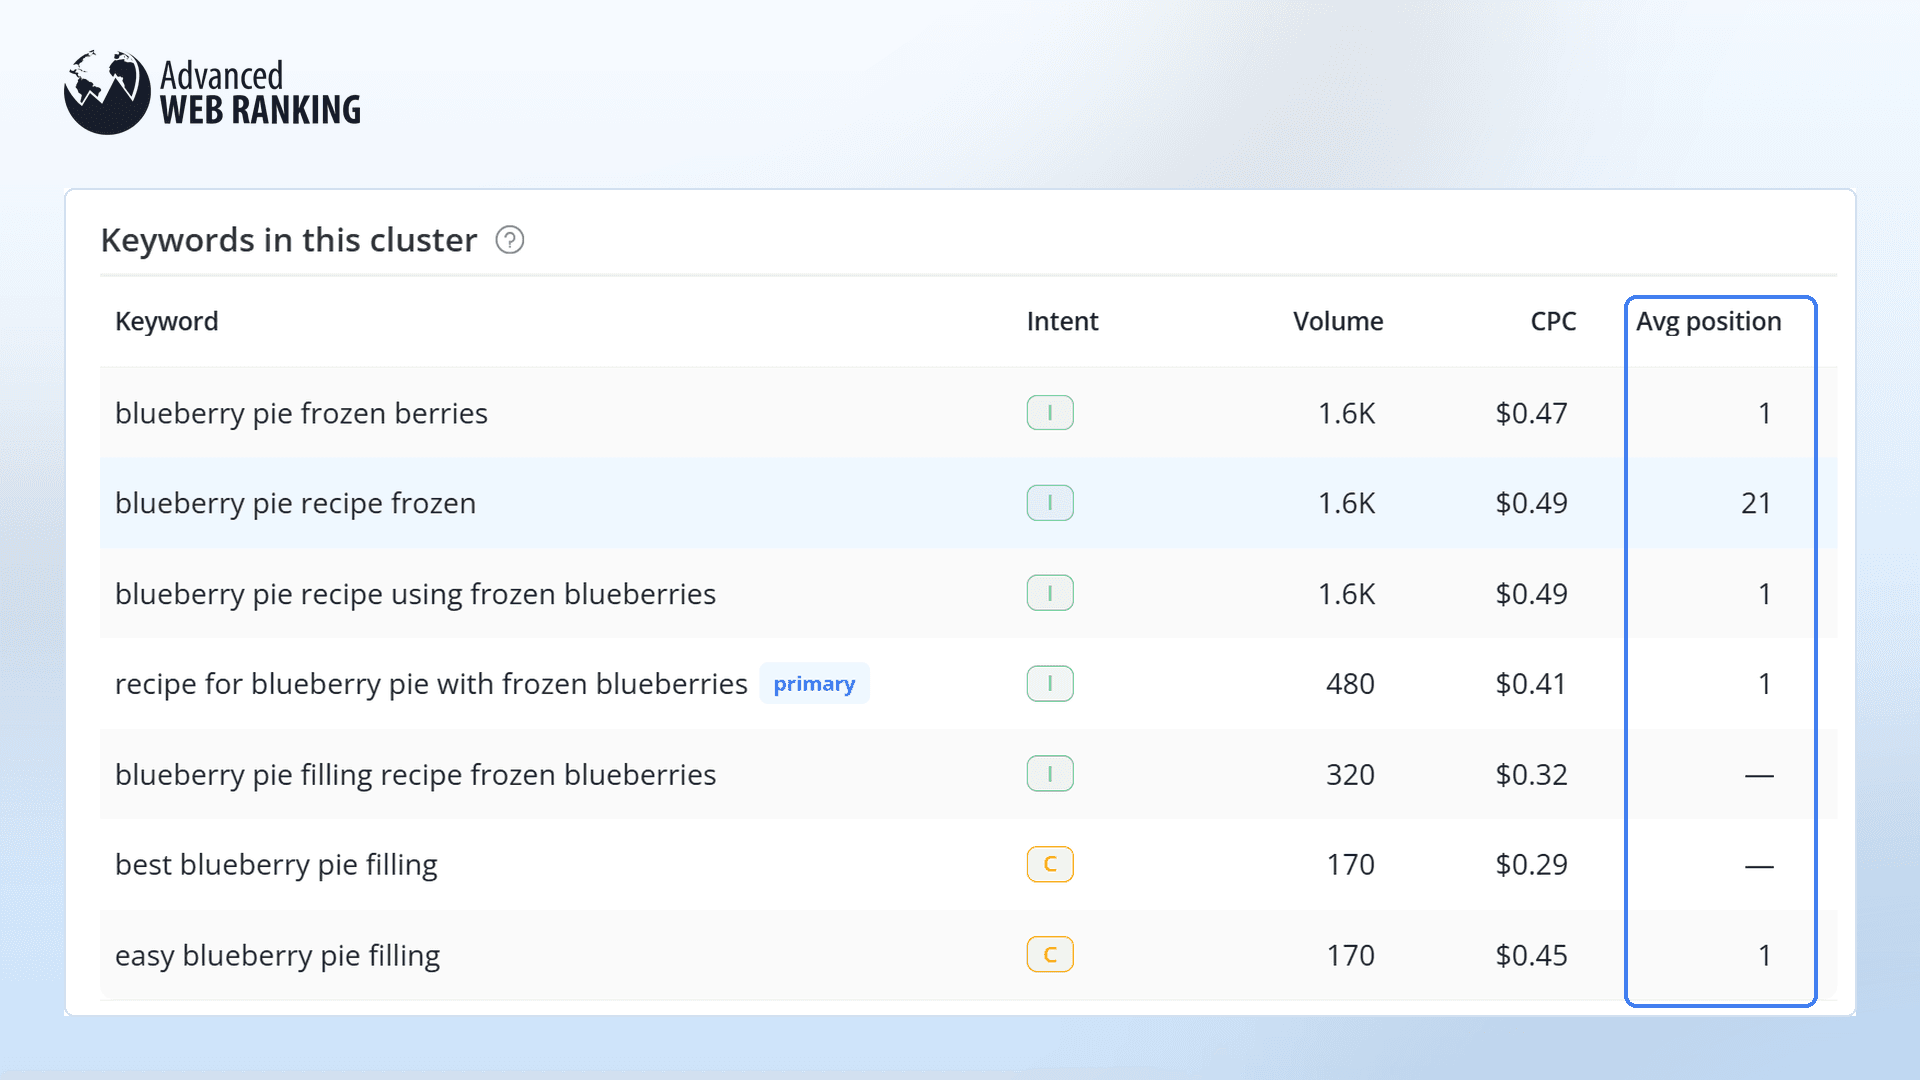Select keyword blueberry pie recipe frozen
1920x1080 pixels.
(x=295, y=503)
